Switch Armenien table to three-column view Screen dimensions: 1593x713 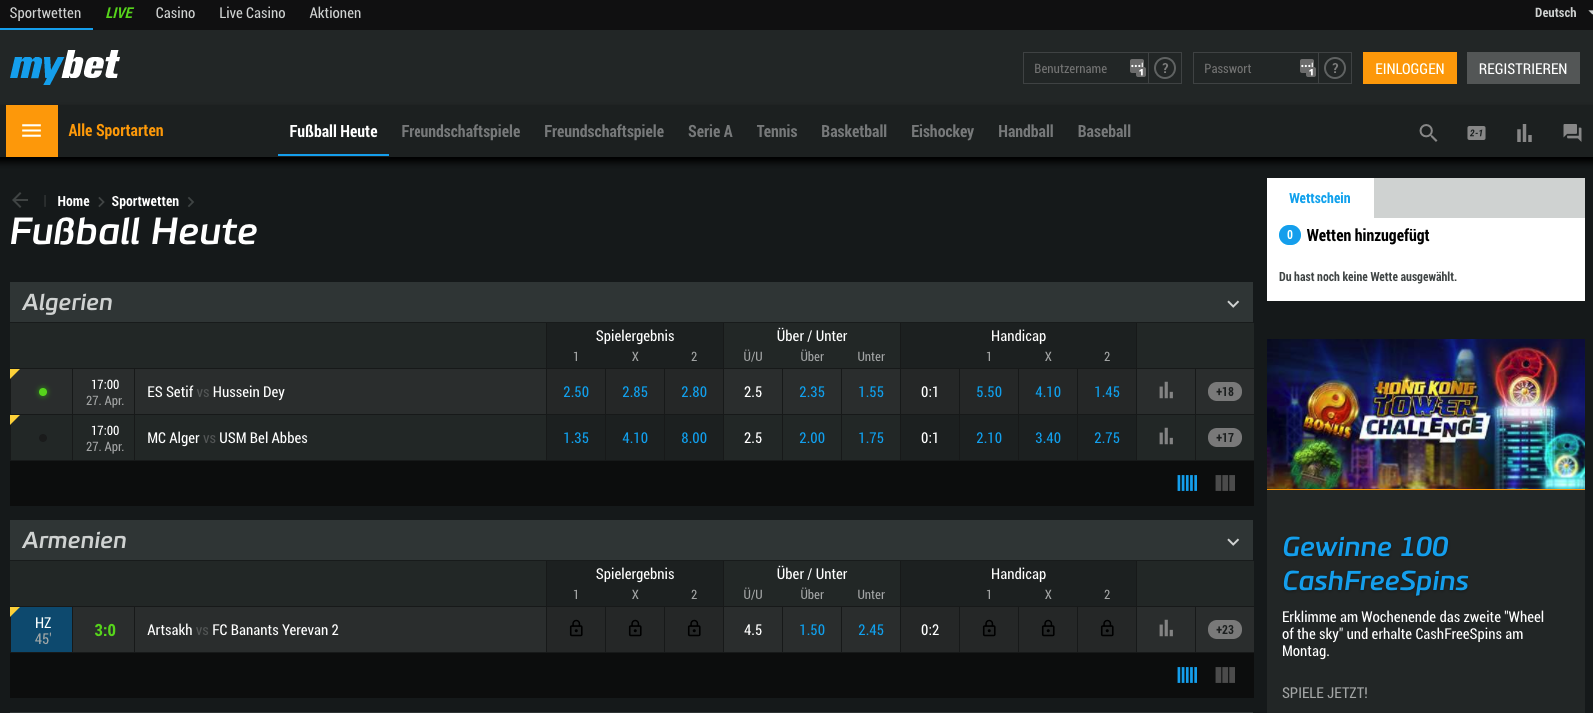pos(1225,675)
